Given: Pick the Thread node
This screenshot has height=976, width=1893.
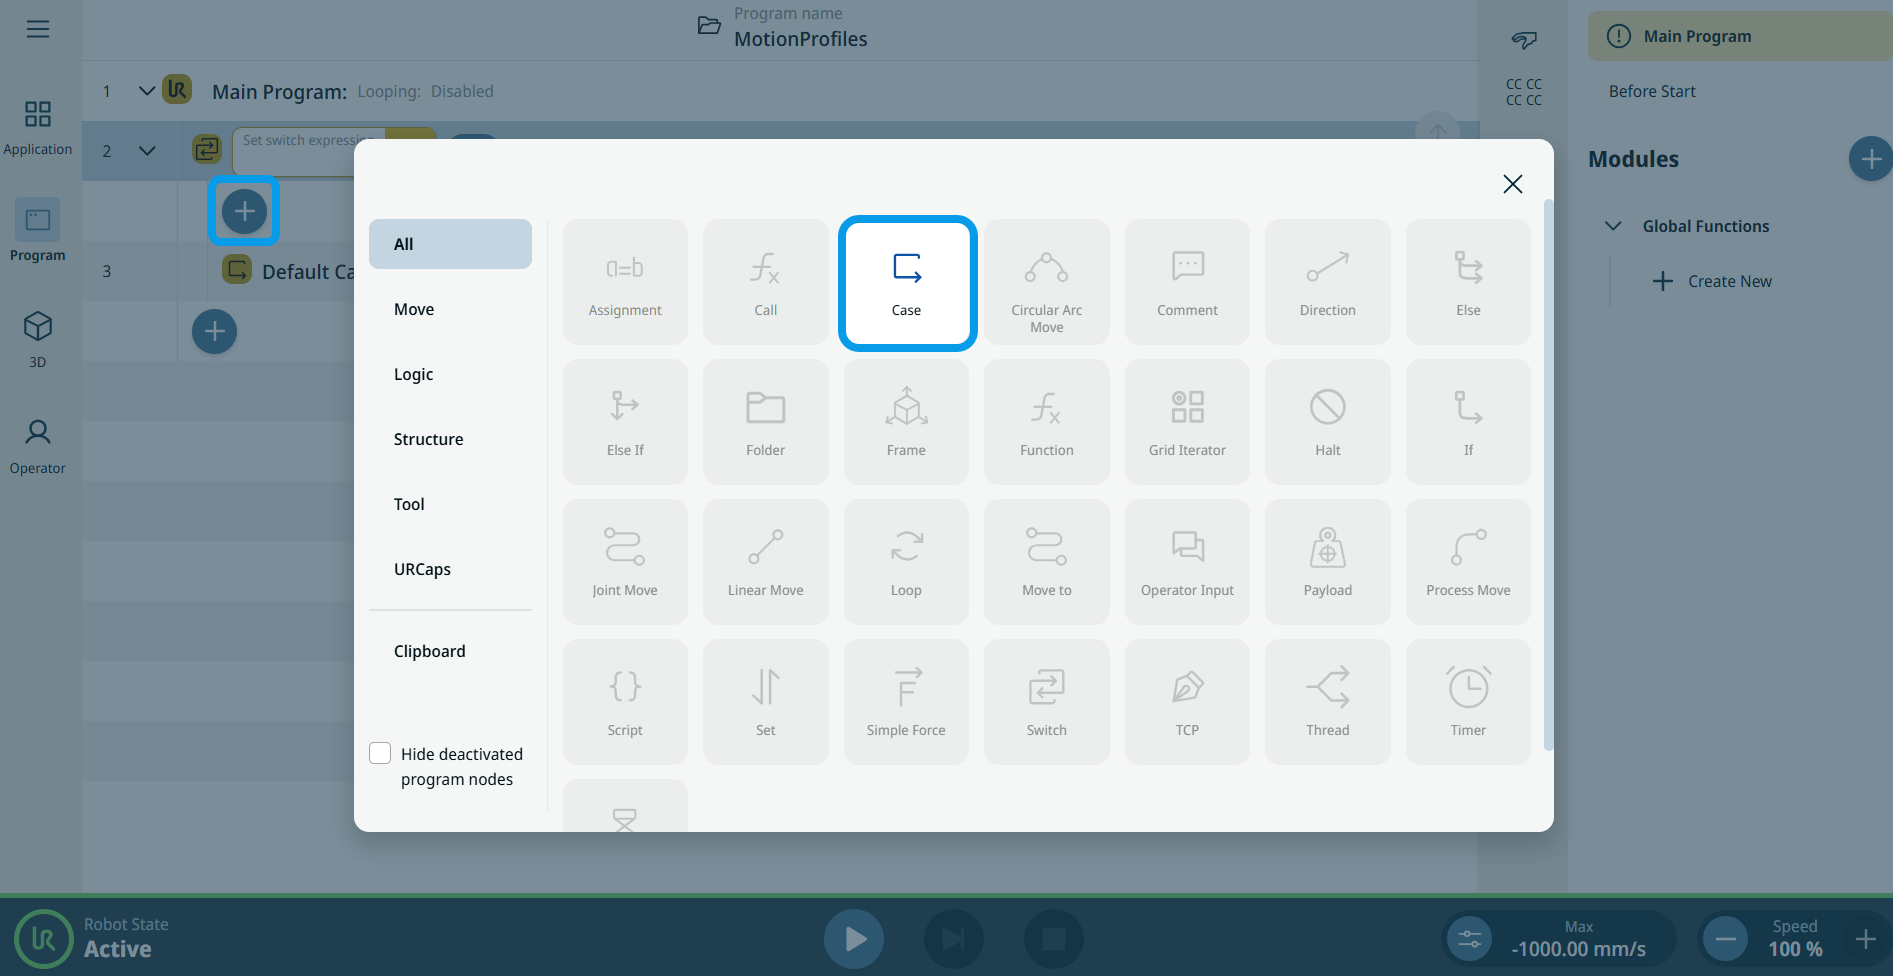Looking at the screenshot, I should point(1327,702).
